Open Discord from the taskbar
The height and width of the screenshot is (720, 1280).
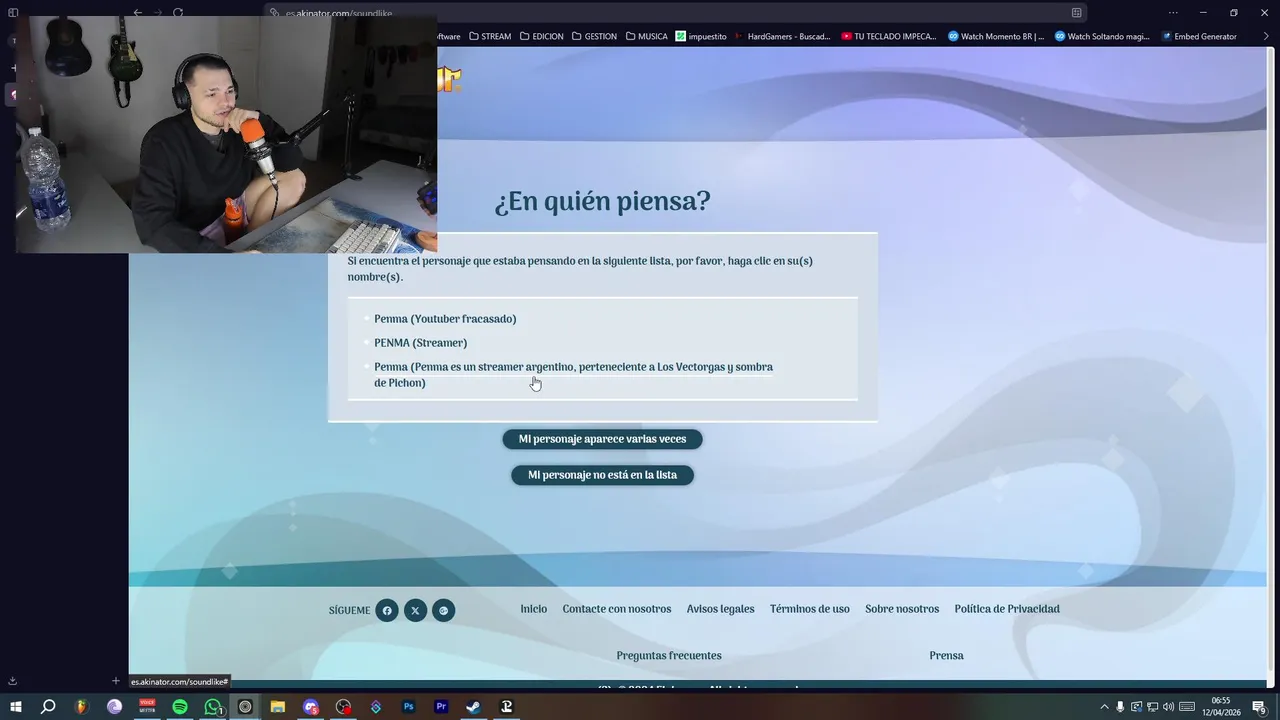point(311,707)
